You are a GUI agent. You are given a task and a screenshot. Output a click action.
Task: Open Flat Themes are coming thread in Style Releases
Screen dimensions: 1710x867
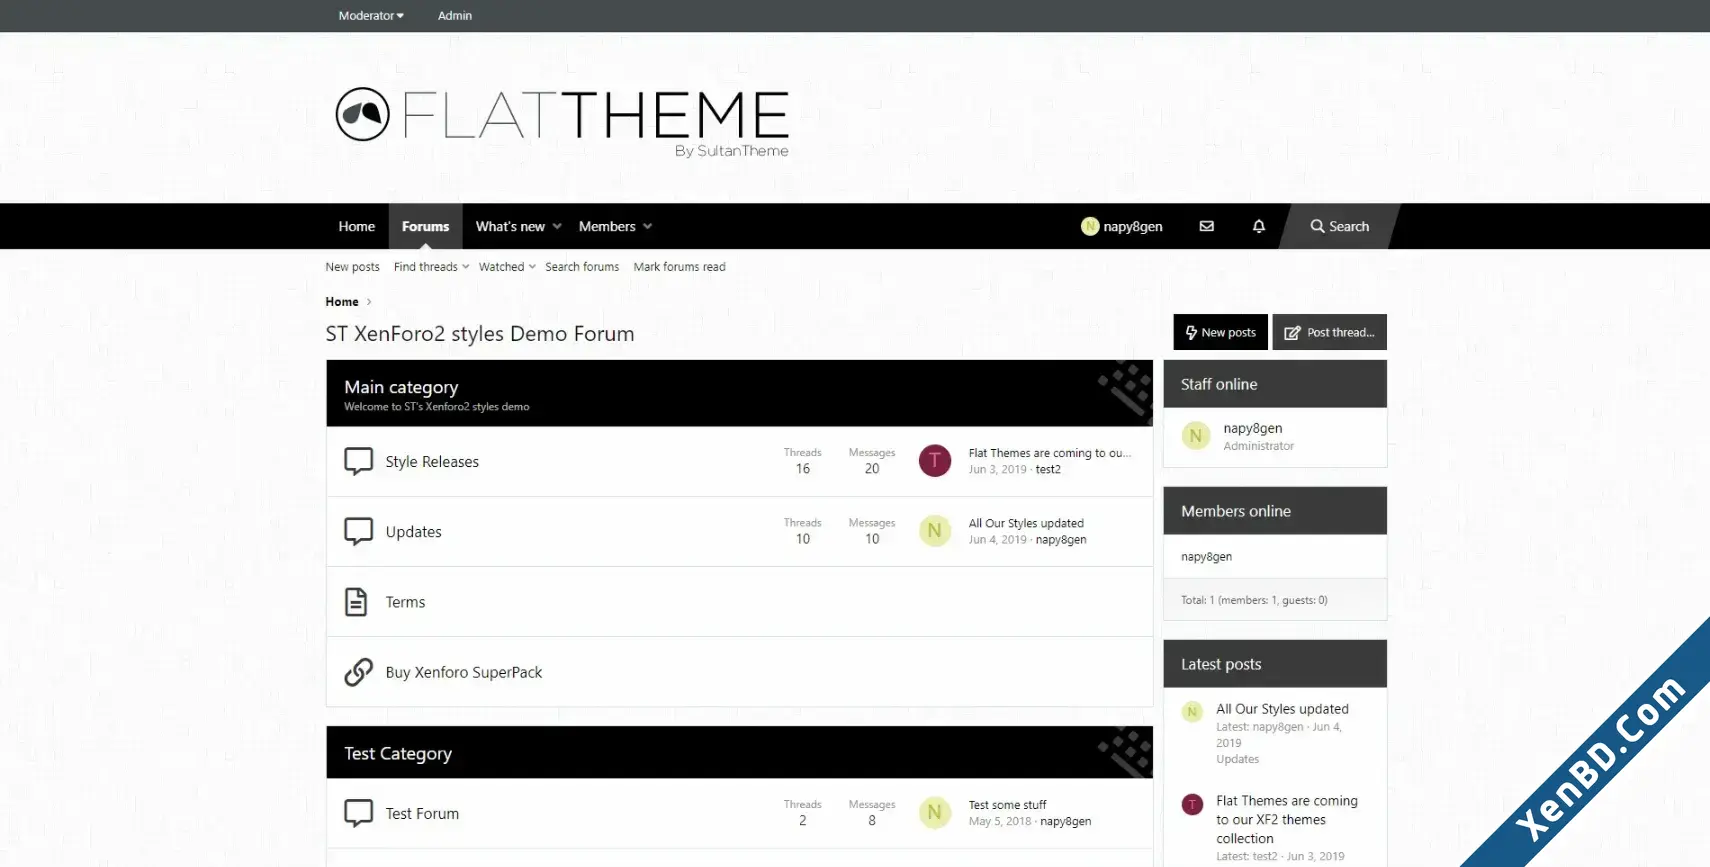pyautogui.click(x=1050, y=453)
